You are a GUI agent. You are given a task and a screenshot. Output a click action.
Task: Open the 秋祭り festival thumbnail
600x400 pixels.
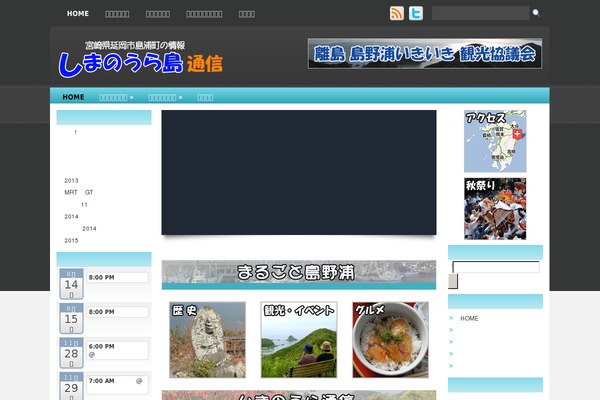click(495, 209)
